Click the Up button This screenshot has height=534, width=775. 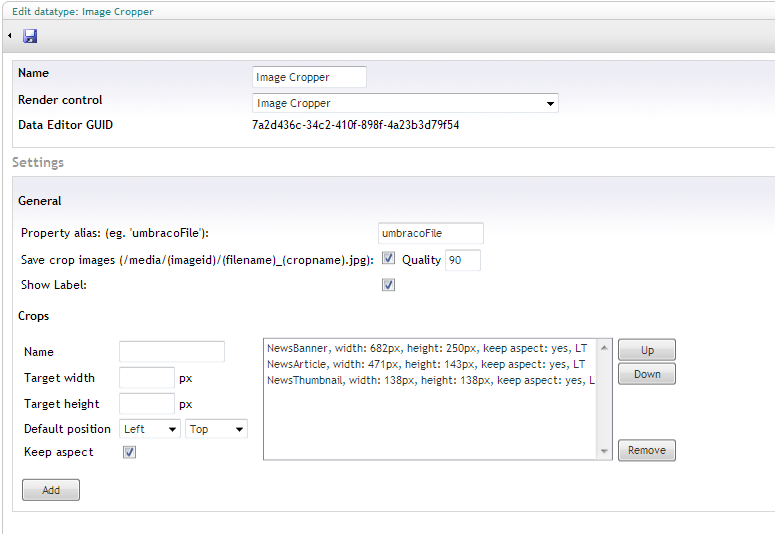646,350
